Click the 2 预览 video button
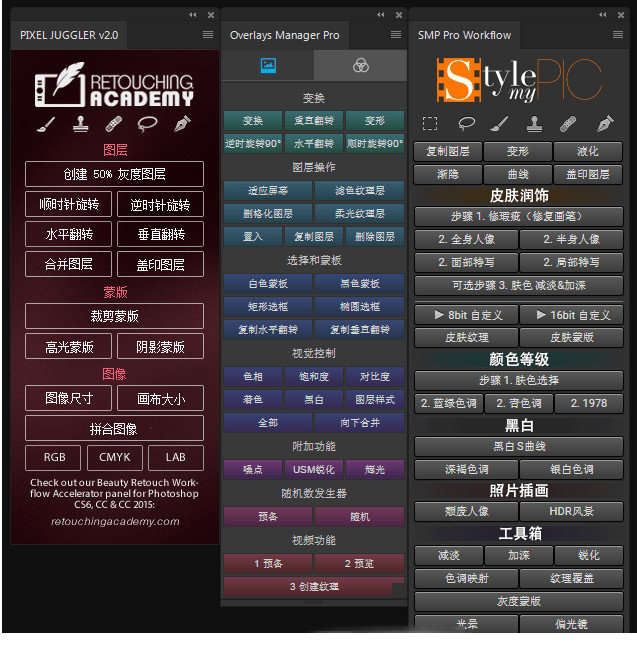Image resolution: width=637 pixels, height=658 pixels. [x=360, y=564]
